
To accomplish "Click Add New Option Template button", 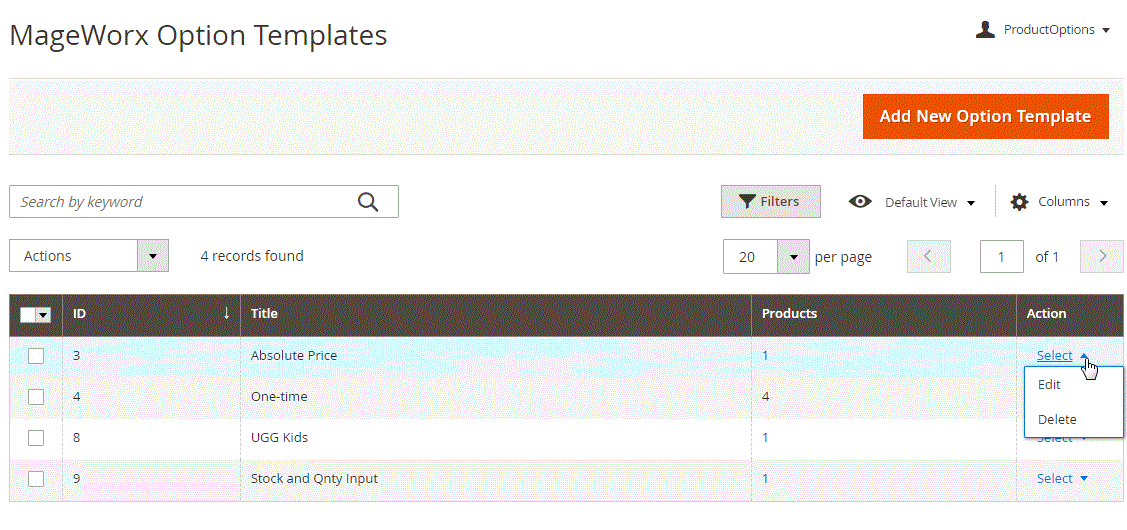I will (985, 117).
